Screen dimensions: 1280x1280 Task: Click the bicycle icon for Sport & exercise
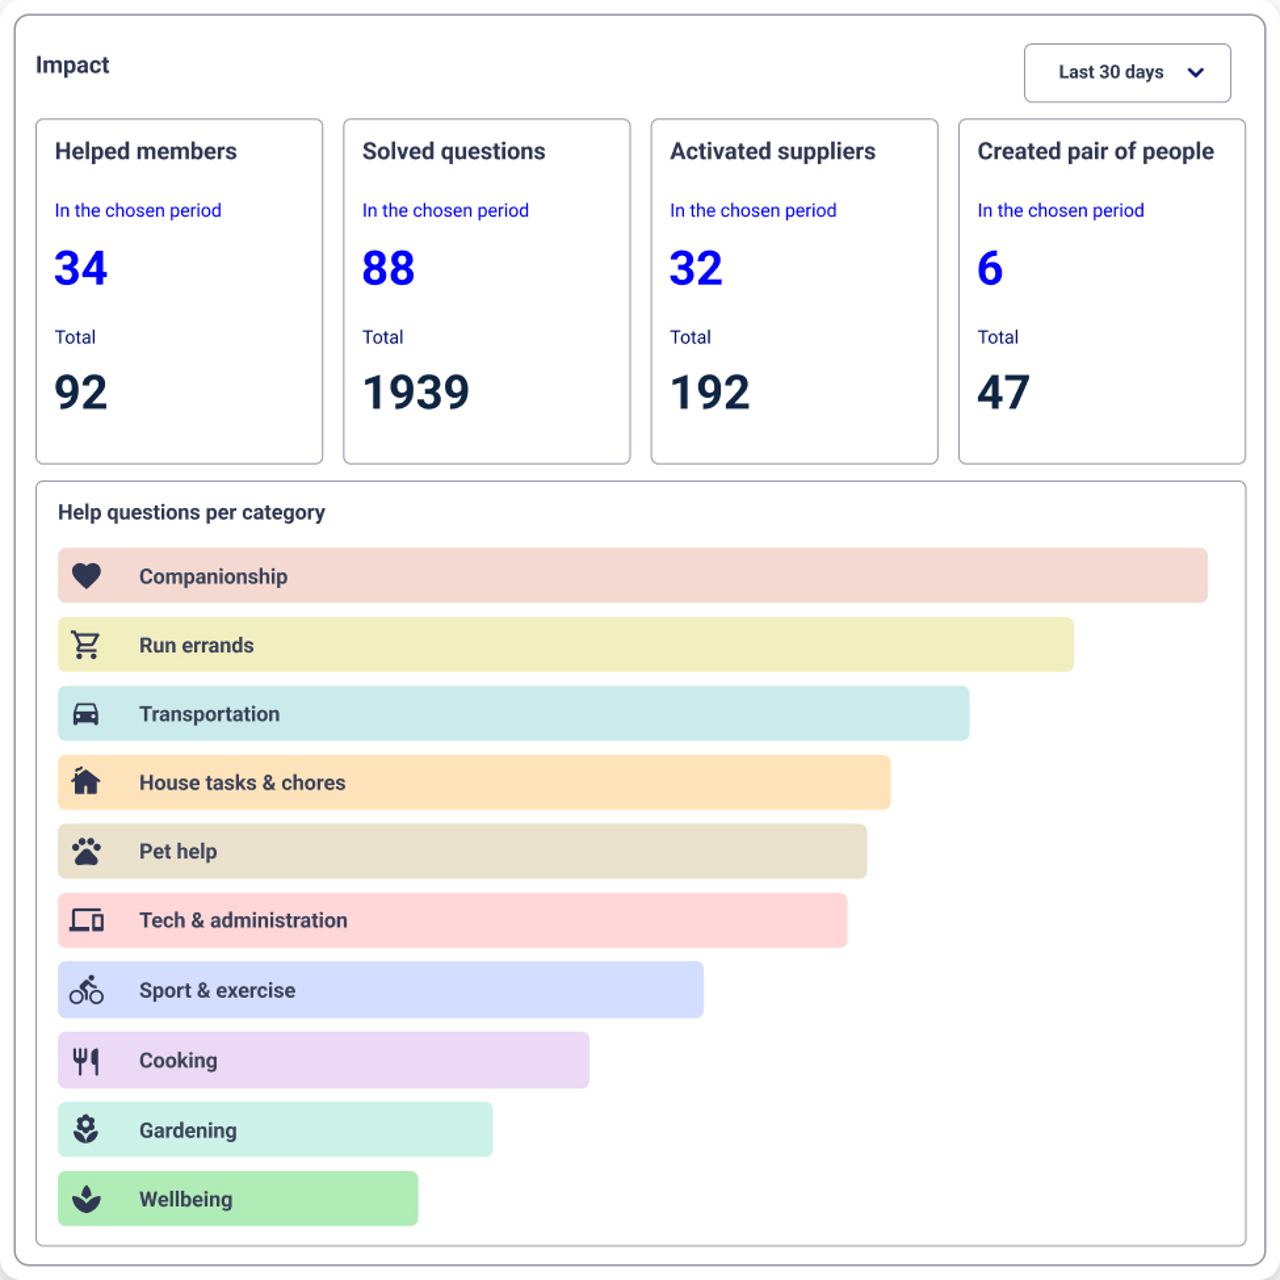[x=86, y=990]
